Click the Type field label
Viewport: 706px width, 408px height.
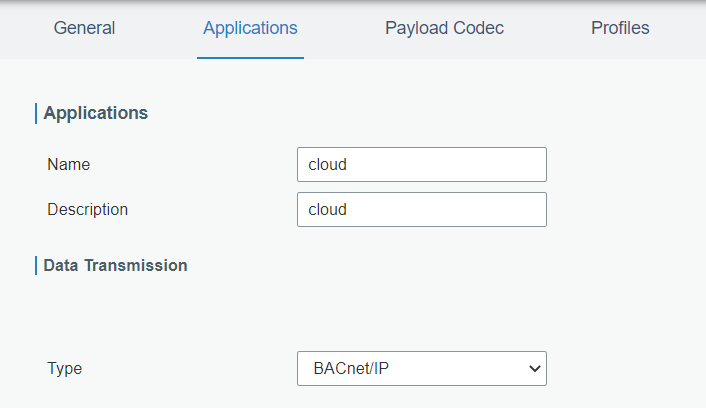click(64, 368)
